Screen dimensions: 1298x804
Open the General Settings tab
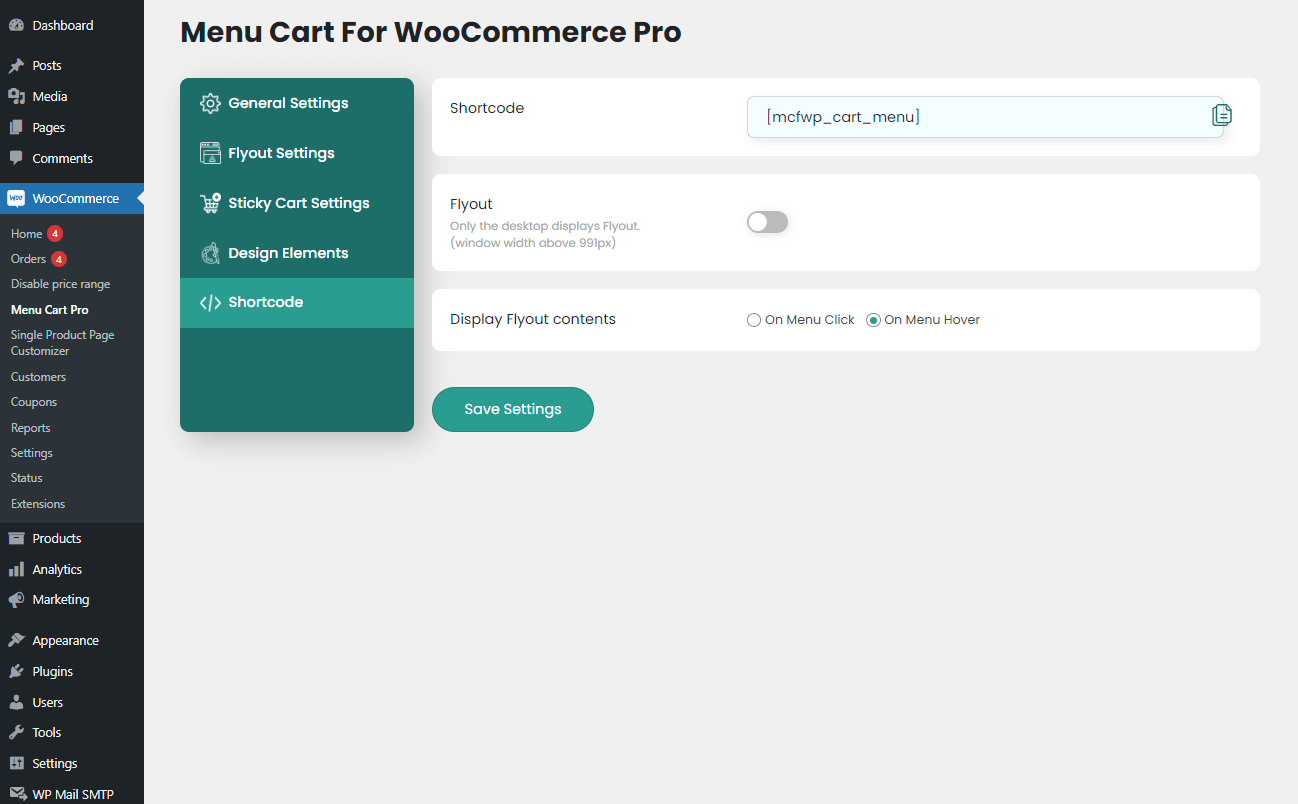point(297,103)
